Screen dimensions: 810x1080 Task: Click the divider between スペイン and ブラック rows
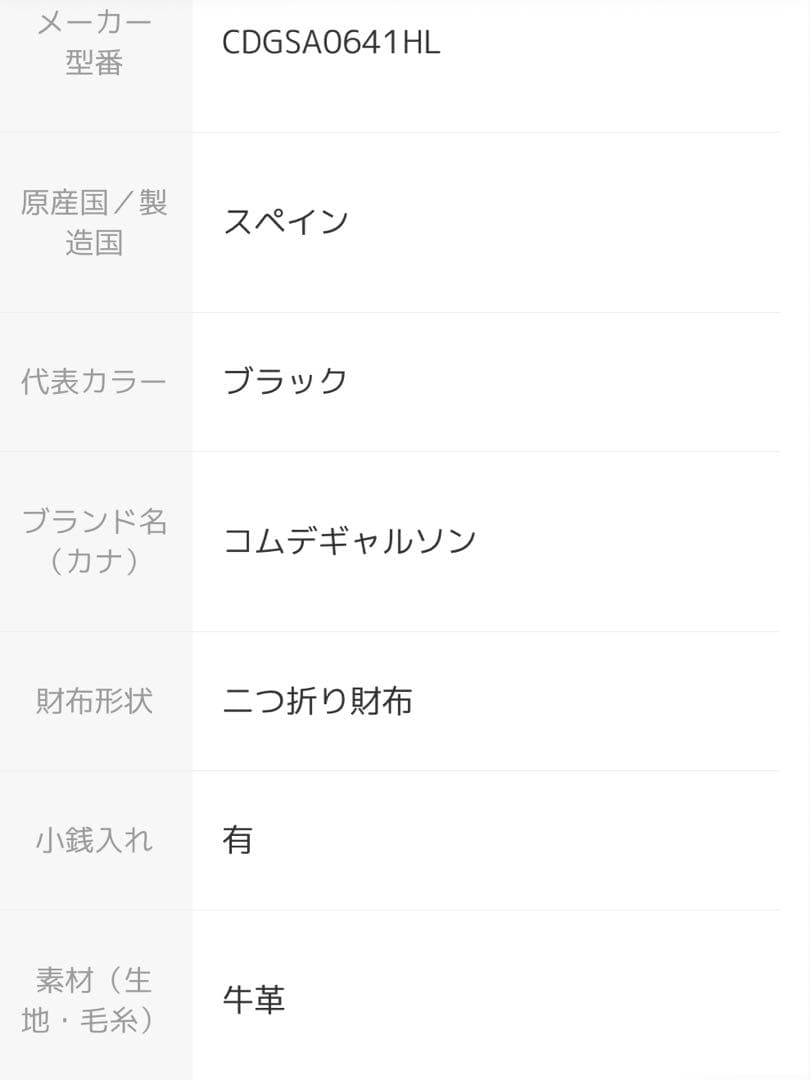pyautogui.click(x=485, y=312)
